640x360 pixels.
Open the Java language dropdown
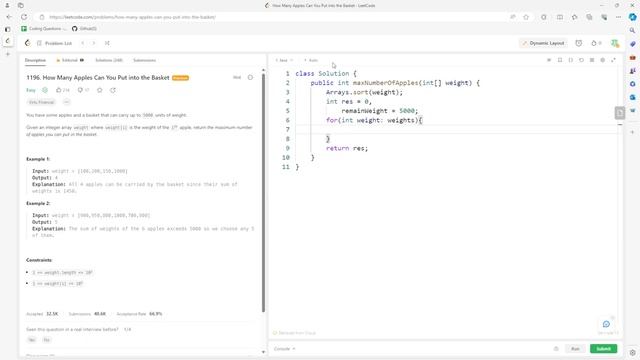[x=284, y=60]
